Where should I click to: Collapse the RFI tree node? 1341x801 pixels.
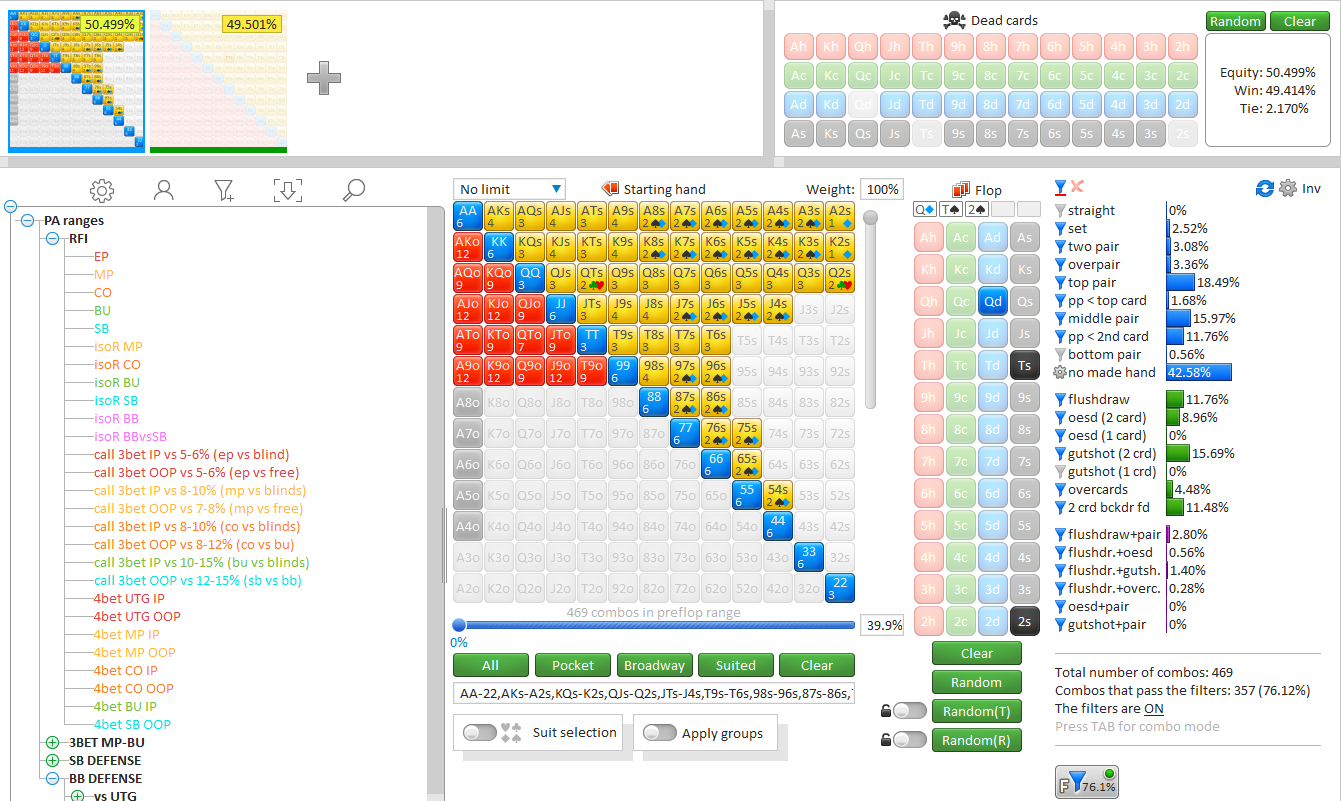click(x=52, y=239)
